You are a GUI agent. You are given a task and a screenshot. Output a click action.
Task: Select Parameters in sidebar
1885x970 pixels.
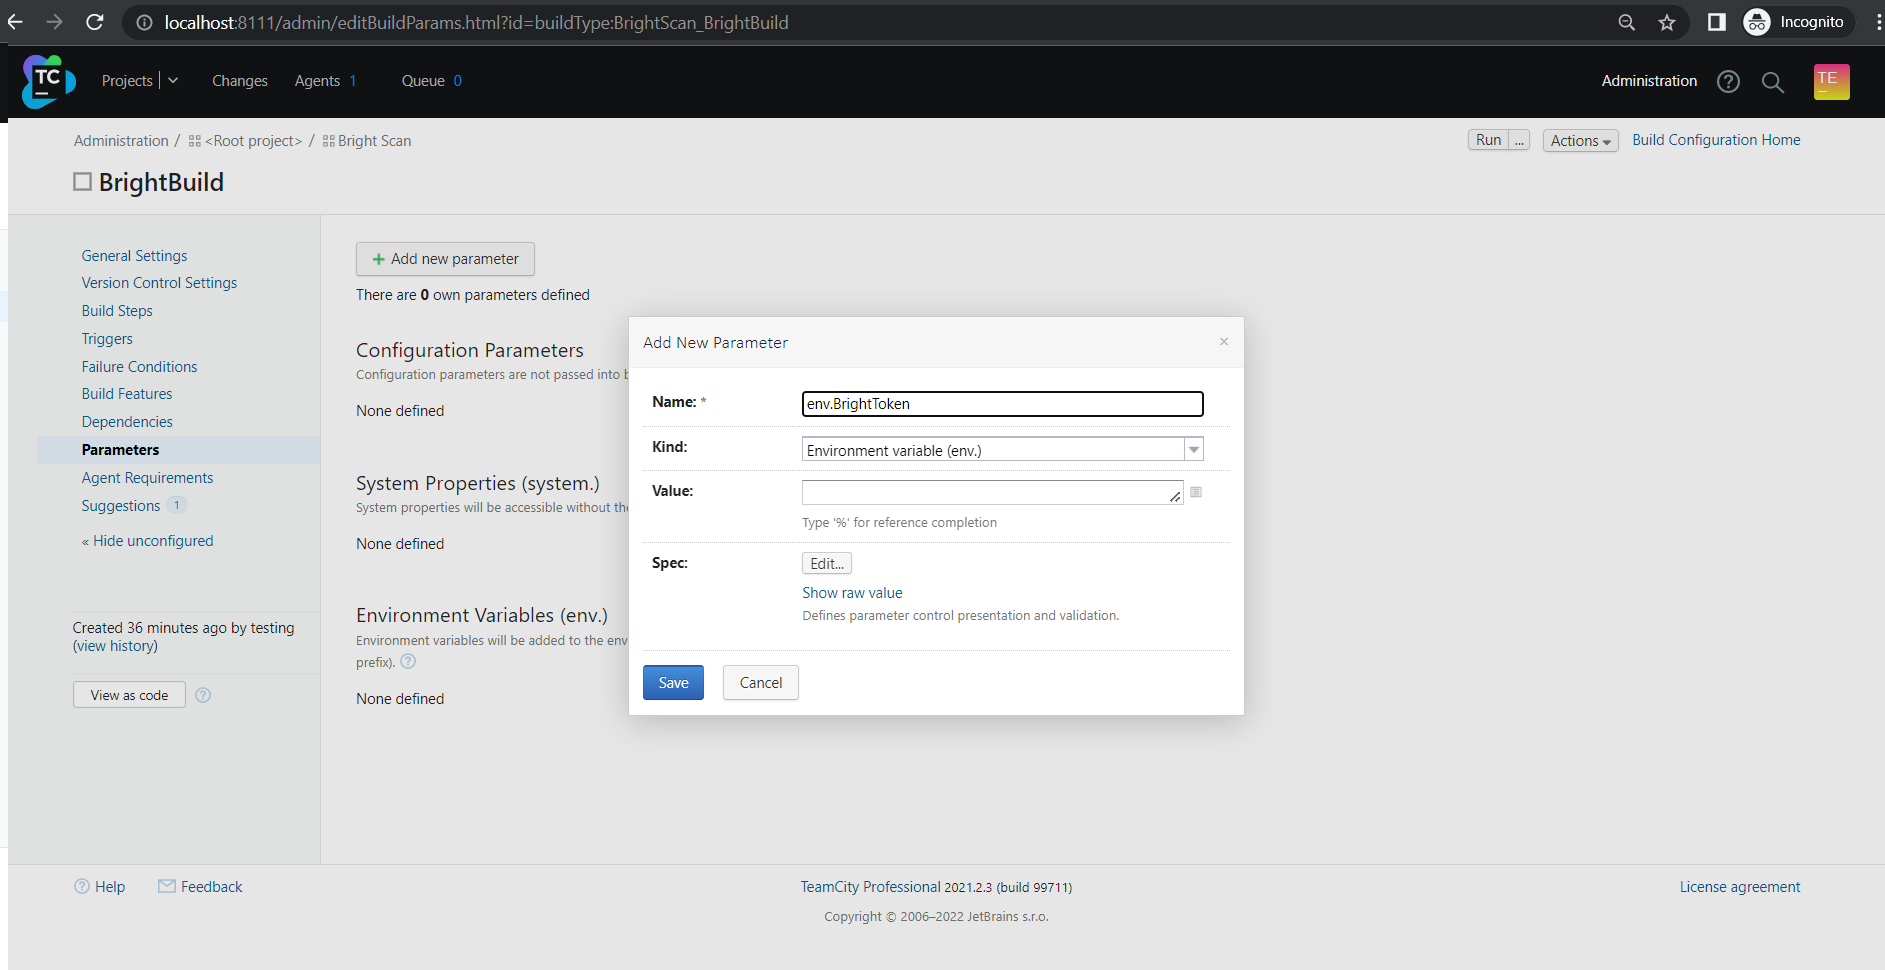click(x=120, y=450)
